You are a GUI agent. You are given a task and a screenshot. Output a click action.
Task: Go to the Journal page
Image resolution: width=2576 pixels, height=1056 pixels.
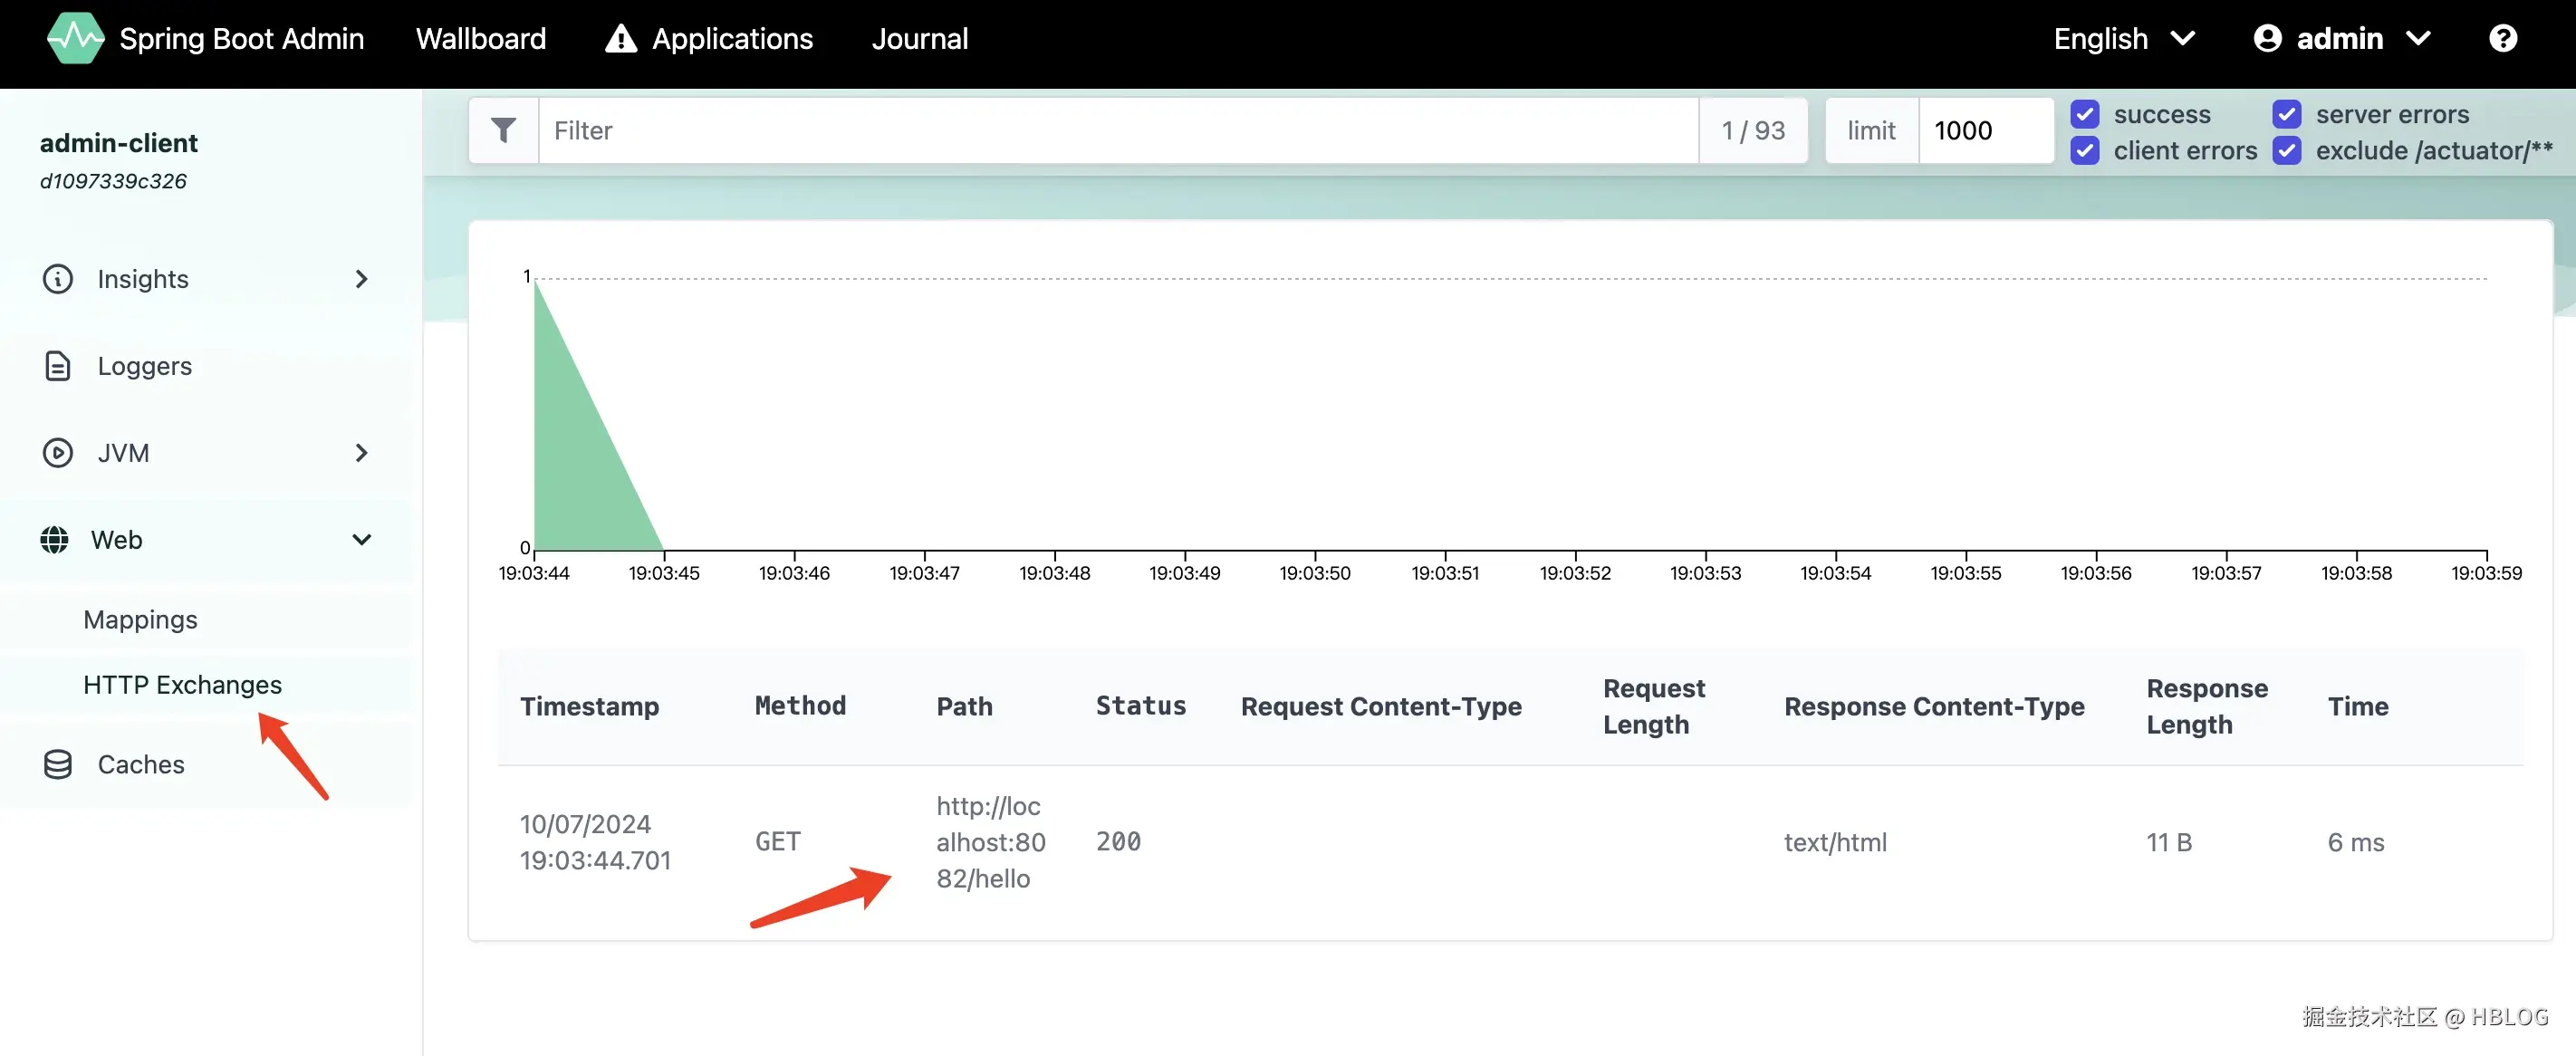click(919, 38)
